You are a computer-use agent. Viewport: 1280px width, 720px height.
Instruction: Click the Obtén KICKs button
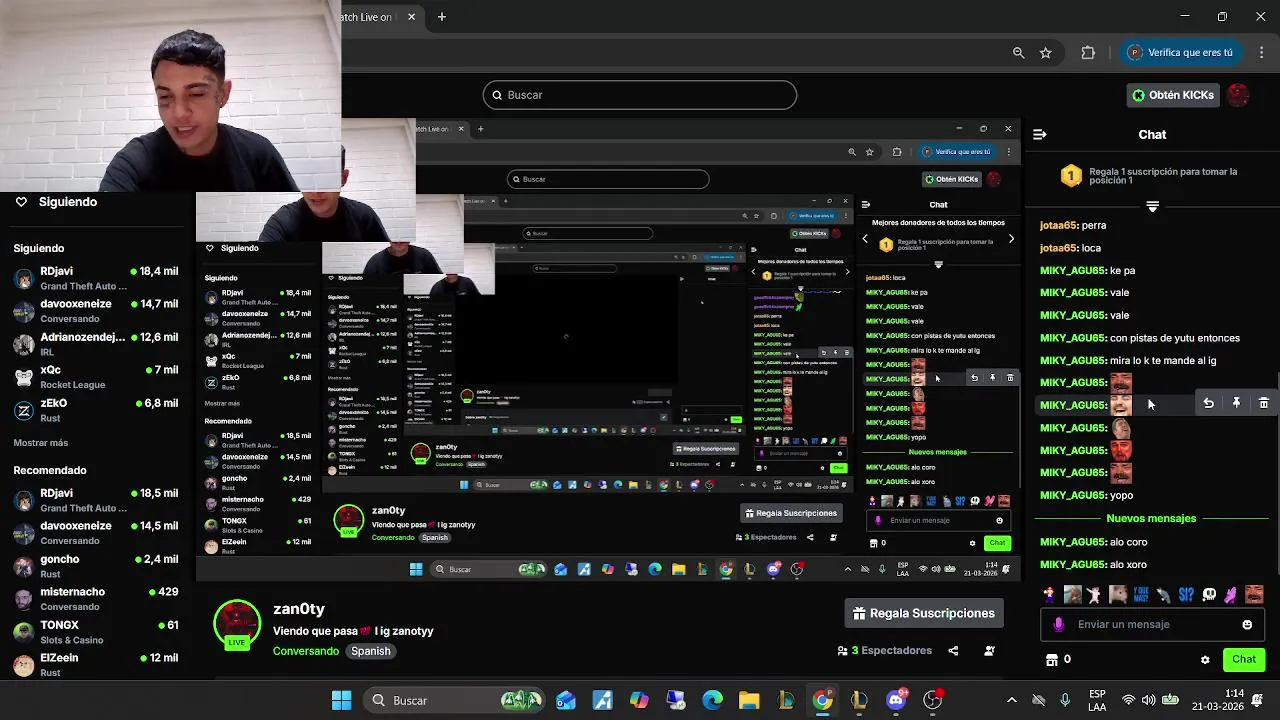1172,95
